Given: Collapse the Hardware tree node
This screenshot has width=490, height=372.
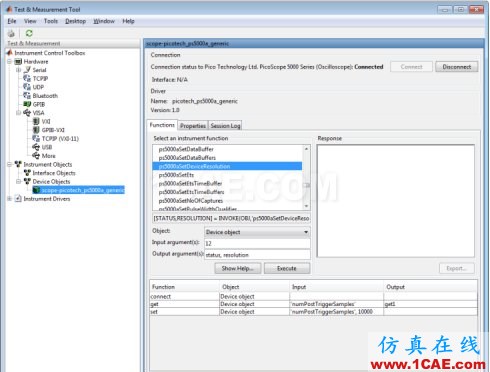Looking at the screenshot, I should [10, 61].
